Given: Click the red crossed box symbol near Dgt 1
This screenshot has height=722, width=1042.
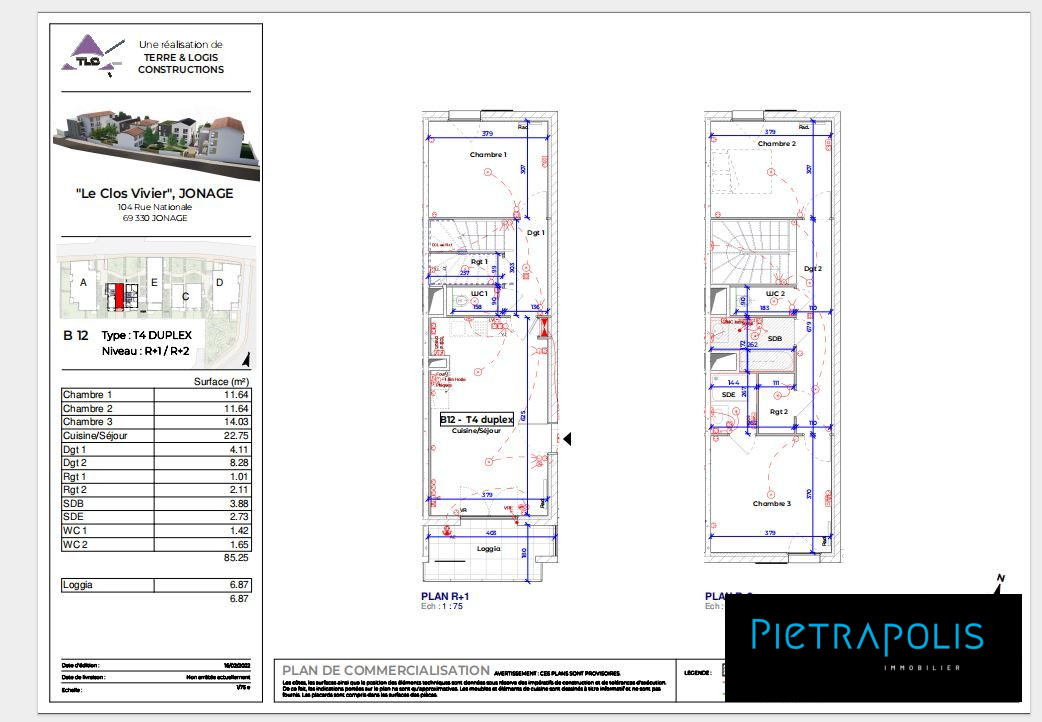Looking at the screenshot, I should (543, 327).
